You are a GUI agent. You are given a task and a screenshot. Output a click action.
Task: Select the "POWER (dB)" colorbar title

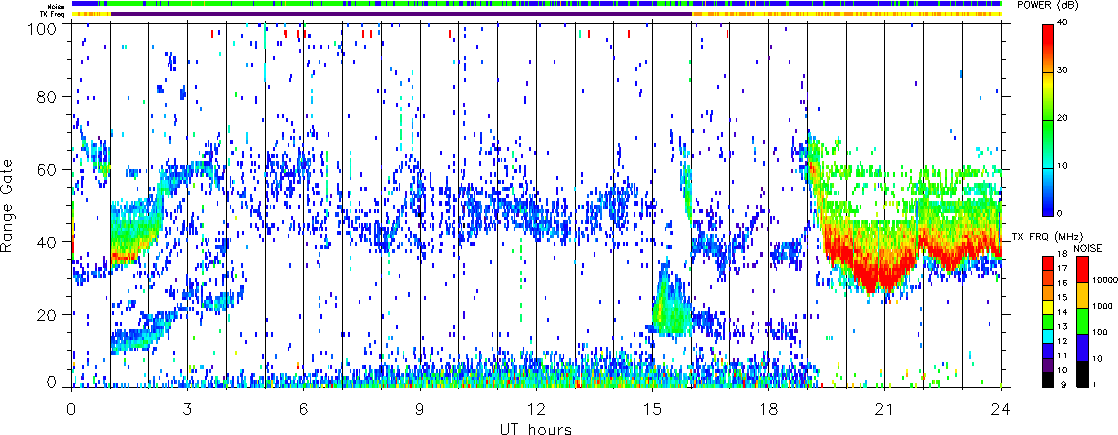(x=1048, y=6)
